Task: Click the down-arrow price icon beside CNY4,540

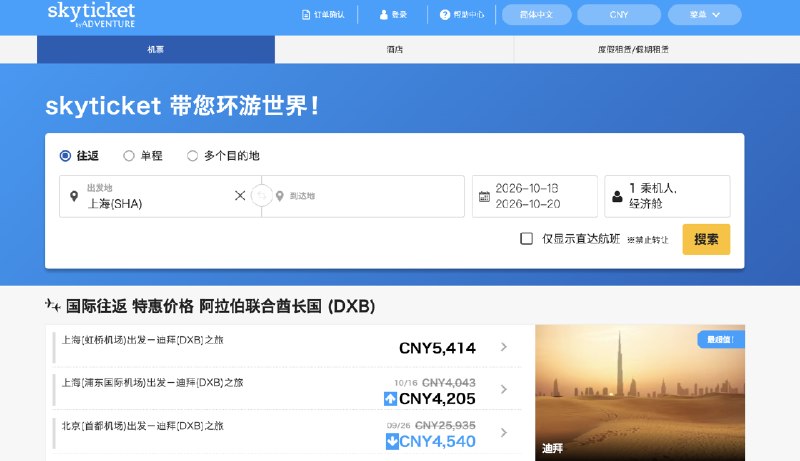Action: pyautogui.click(x=392, y=442)
